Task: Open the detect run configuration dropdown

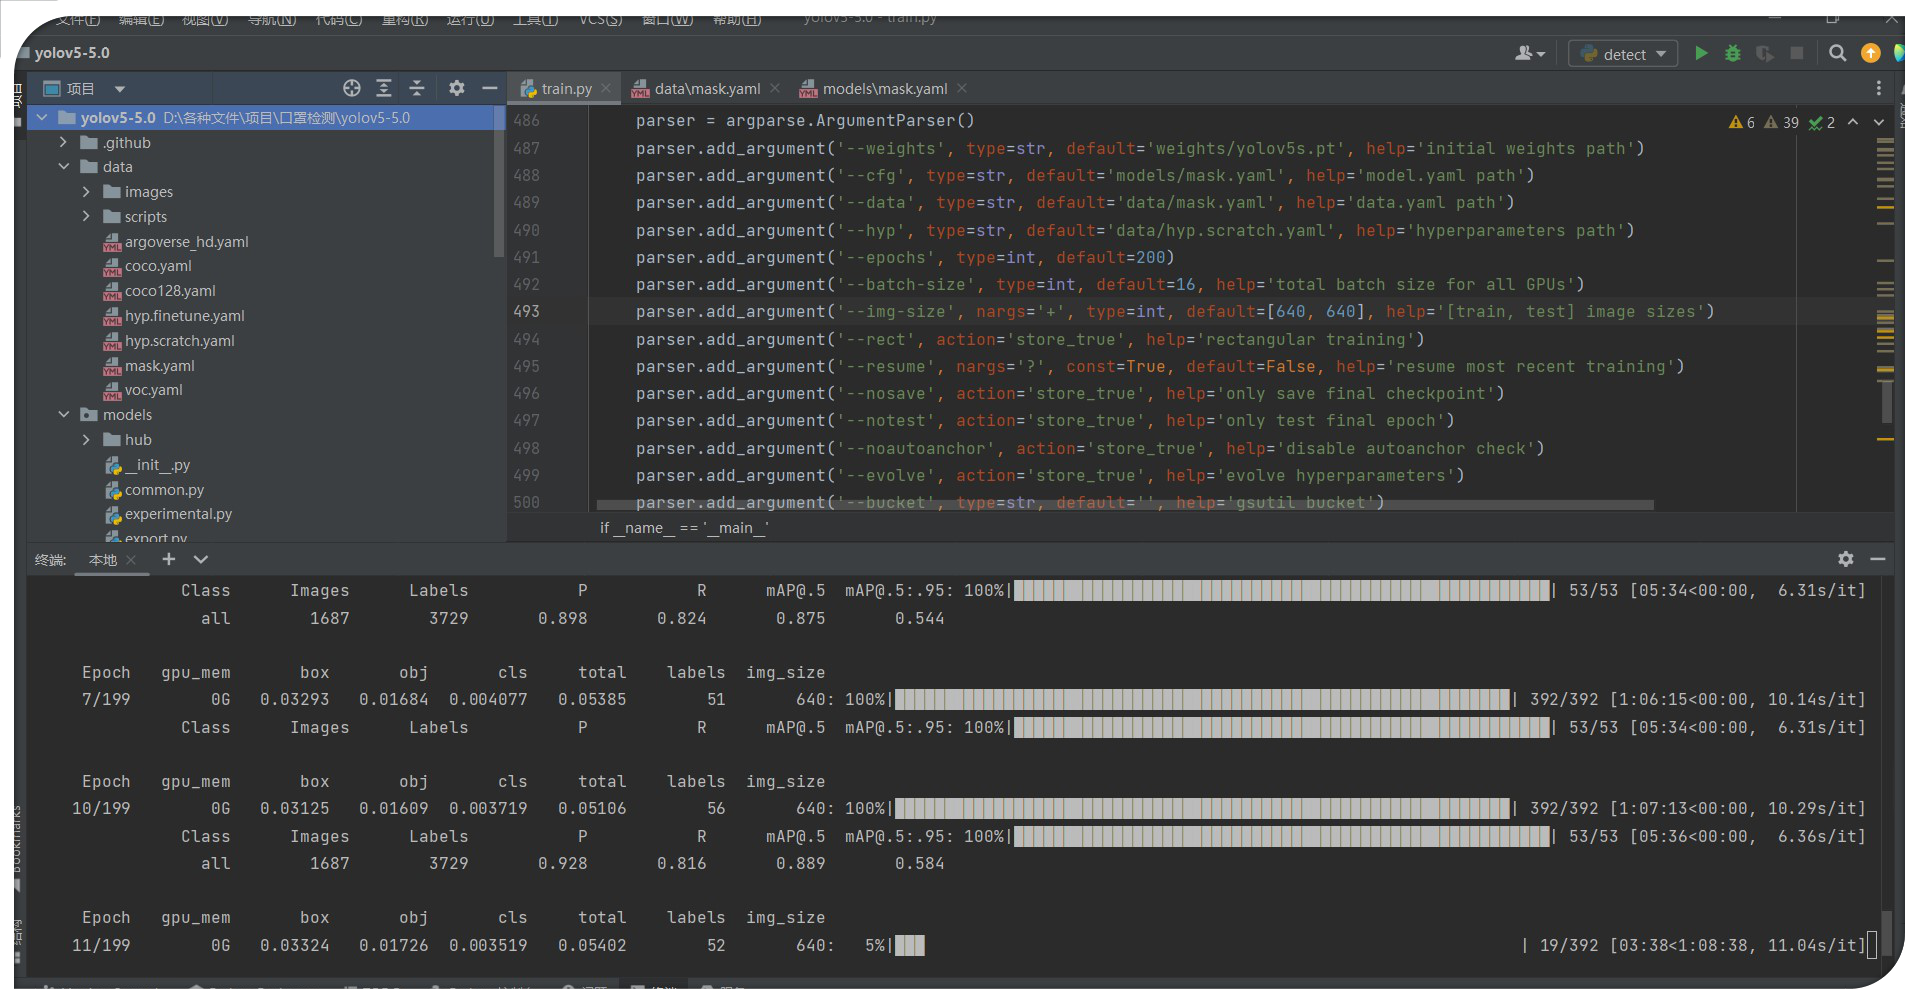Action: pos(1624,54)
